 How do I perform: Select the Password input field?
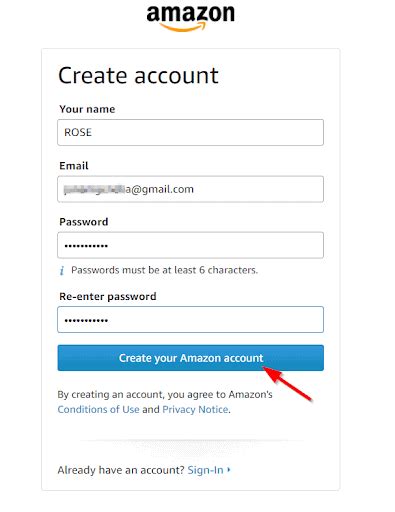coord(190,245)
